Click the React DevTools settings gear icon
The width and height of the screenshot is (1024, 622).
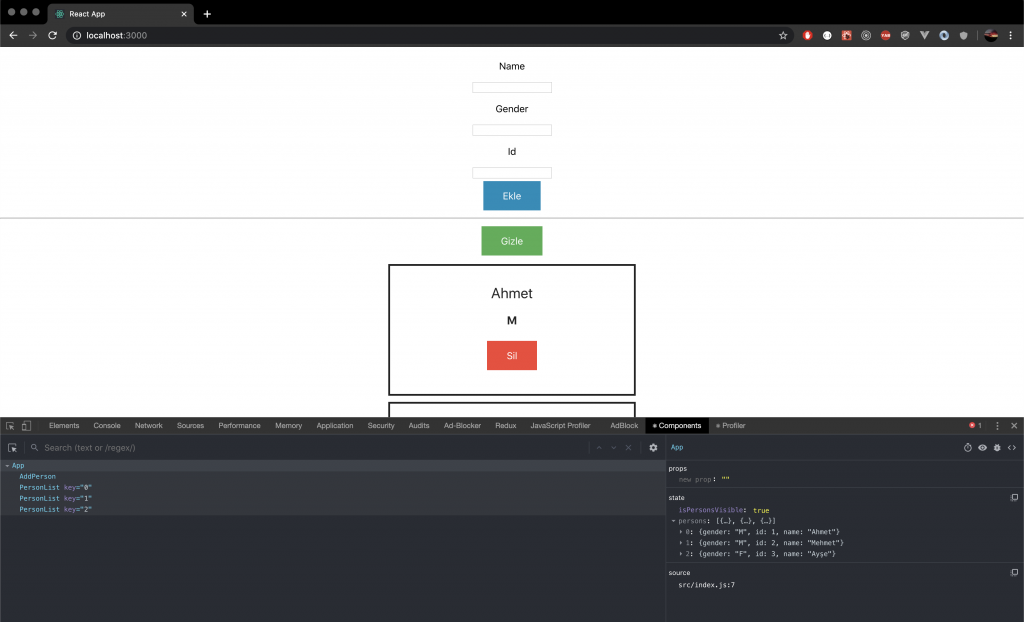[653, 448]
